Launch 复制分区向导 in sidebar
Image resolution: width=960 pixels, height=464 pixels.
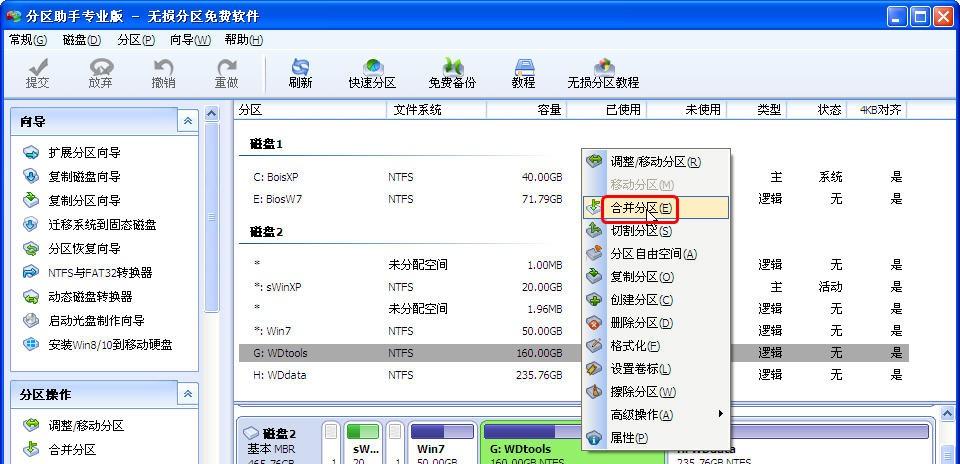tap(72, 201)
